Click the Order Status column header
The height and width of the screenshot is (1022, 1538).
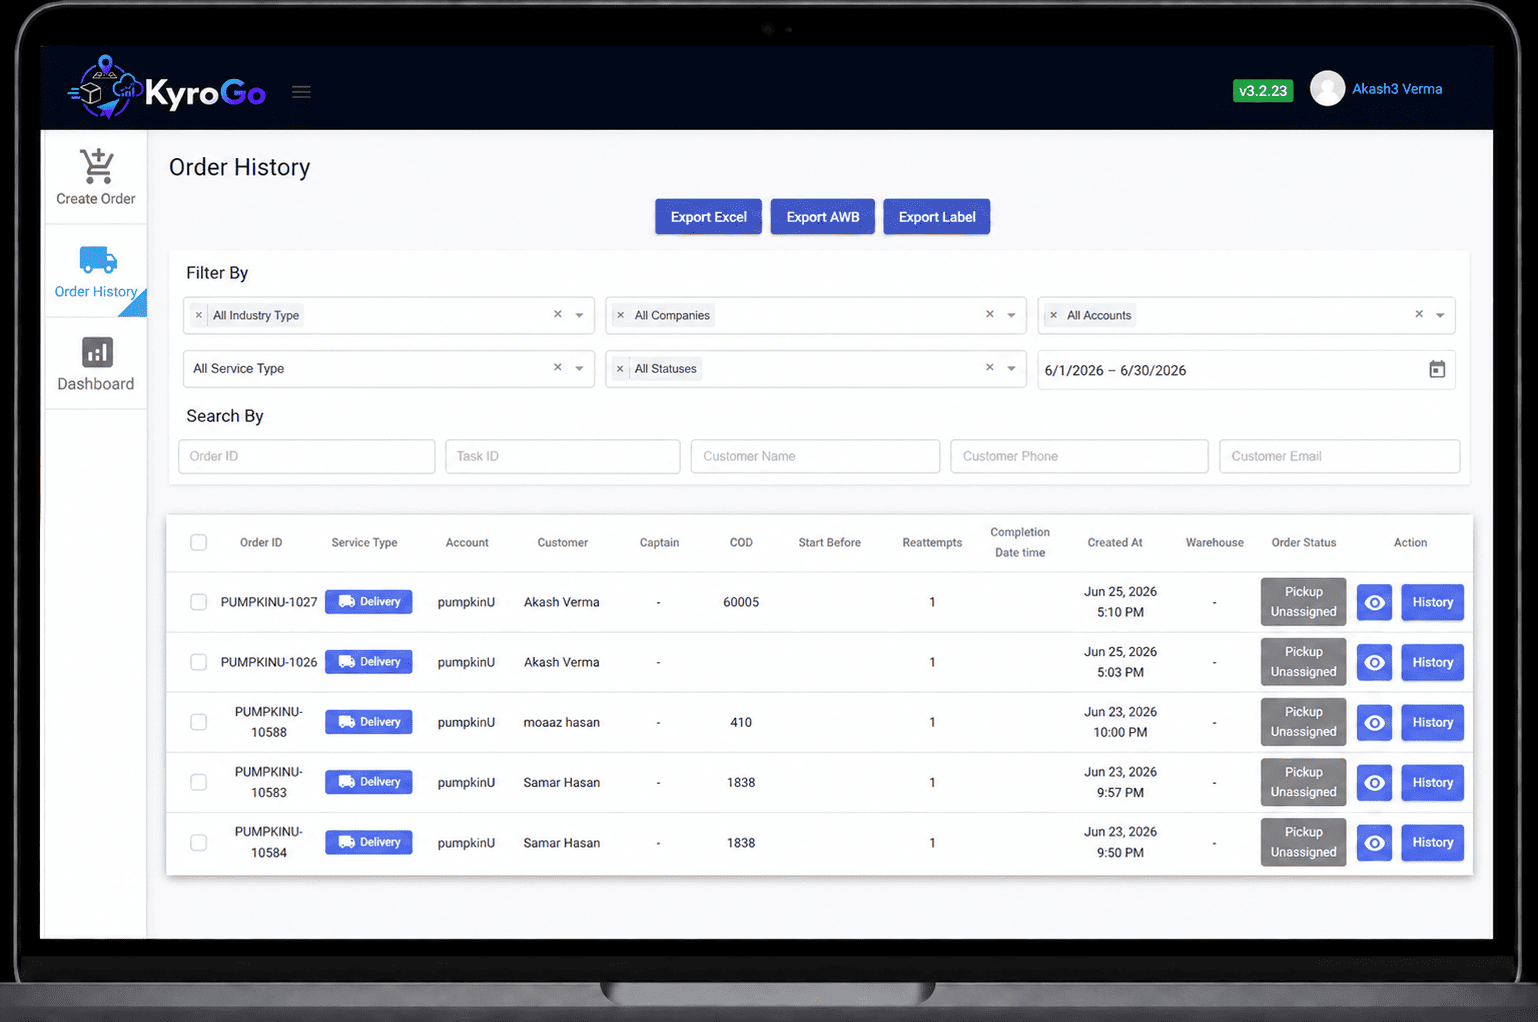[x=1303, y=543]
